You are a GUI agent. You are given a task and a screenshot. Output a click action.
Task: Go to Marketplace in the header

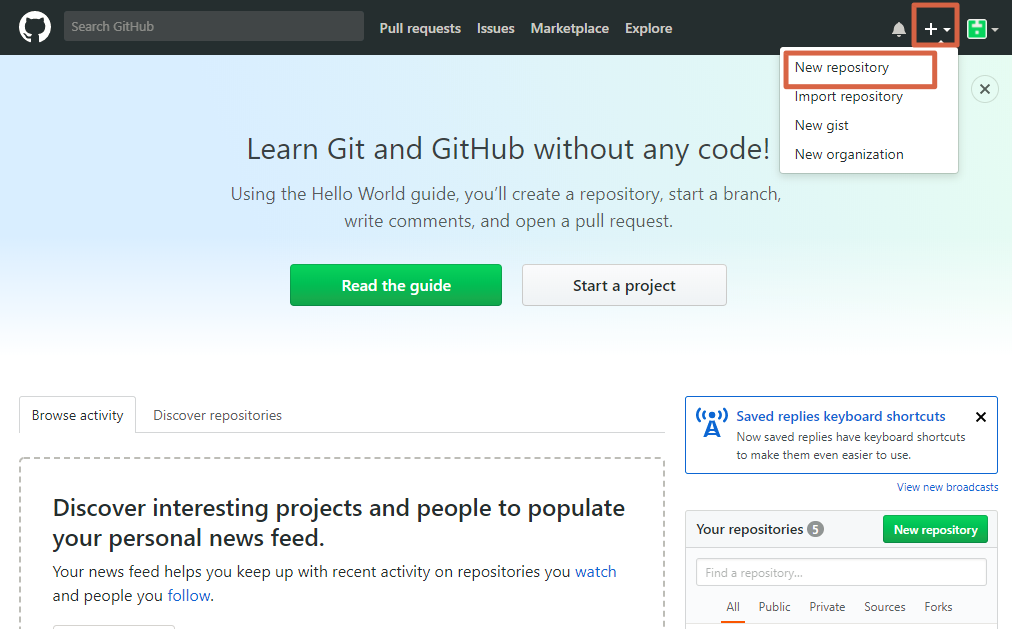point(569,28)
